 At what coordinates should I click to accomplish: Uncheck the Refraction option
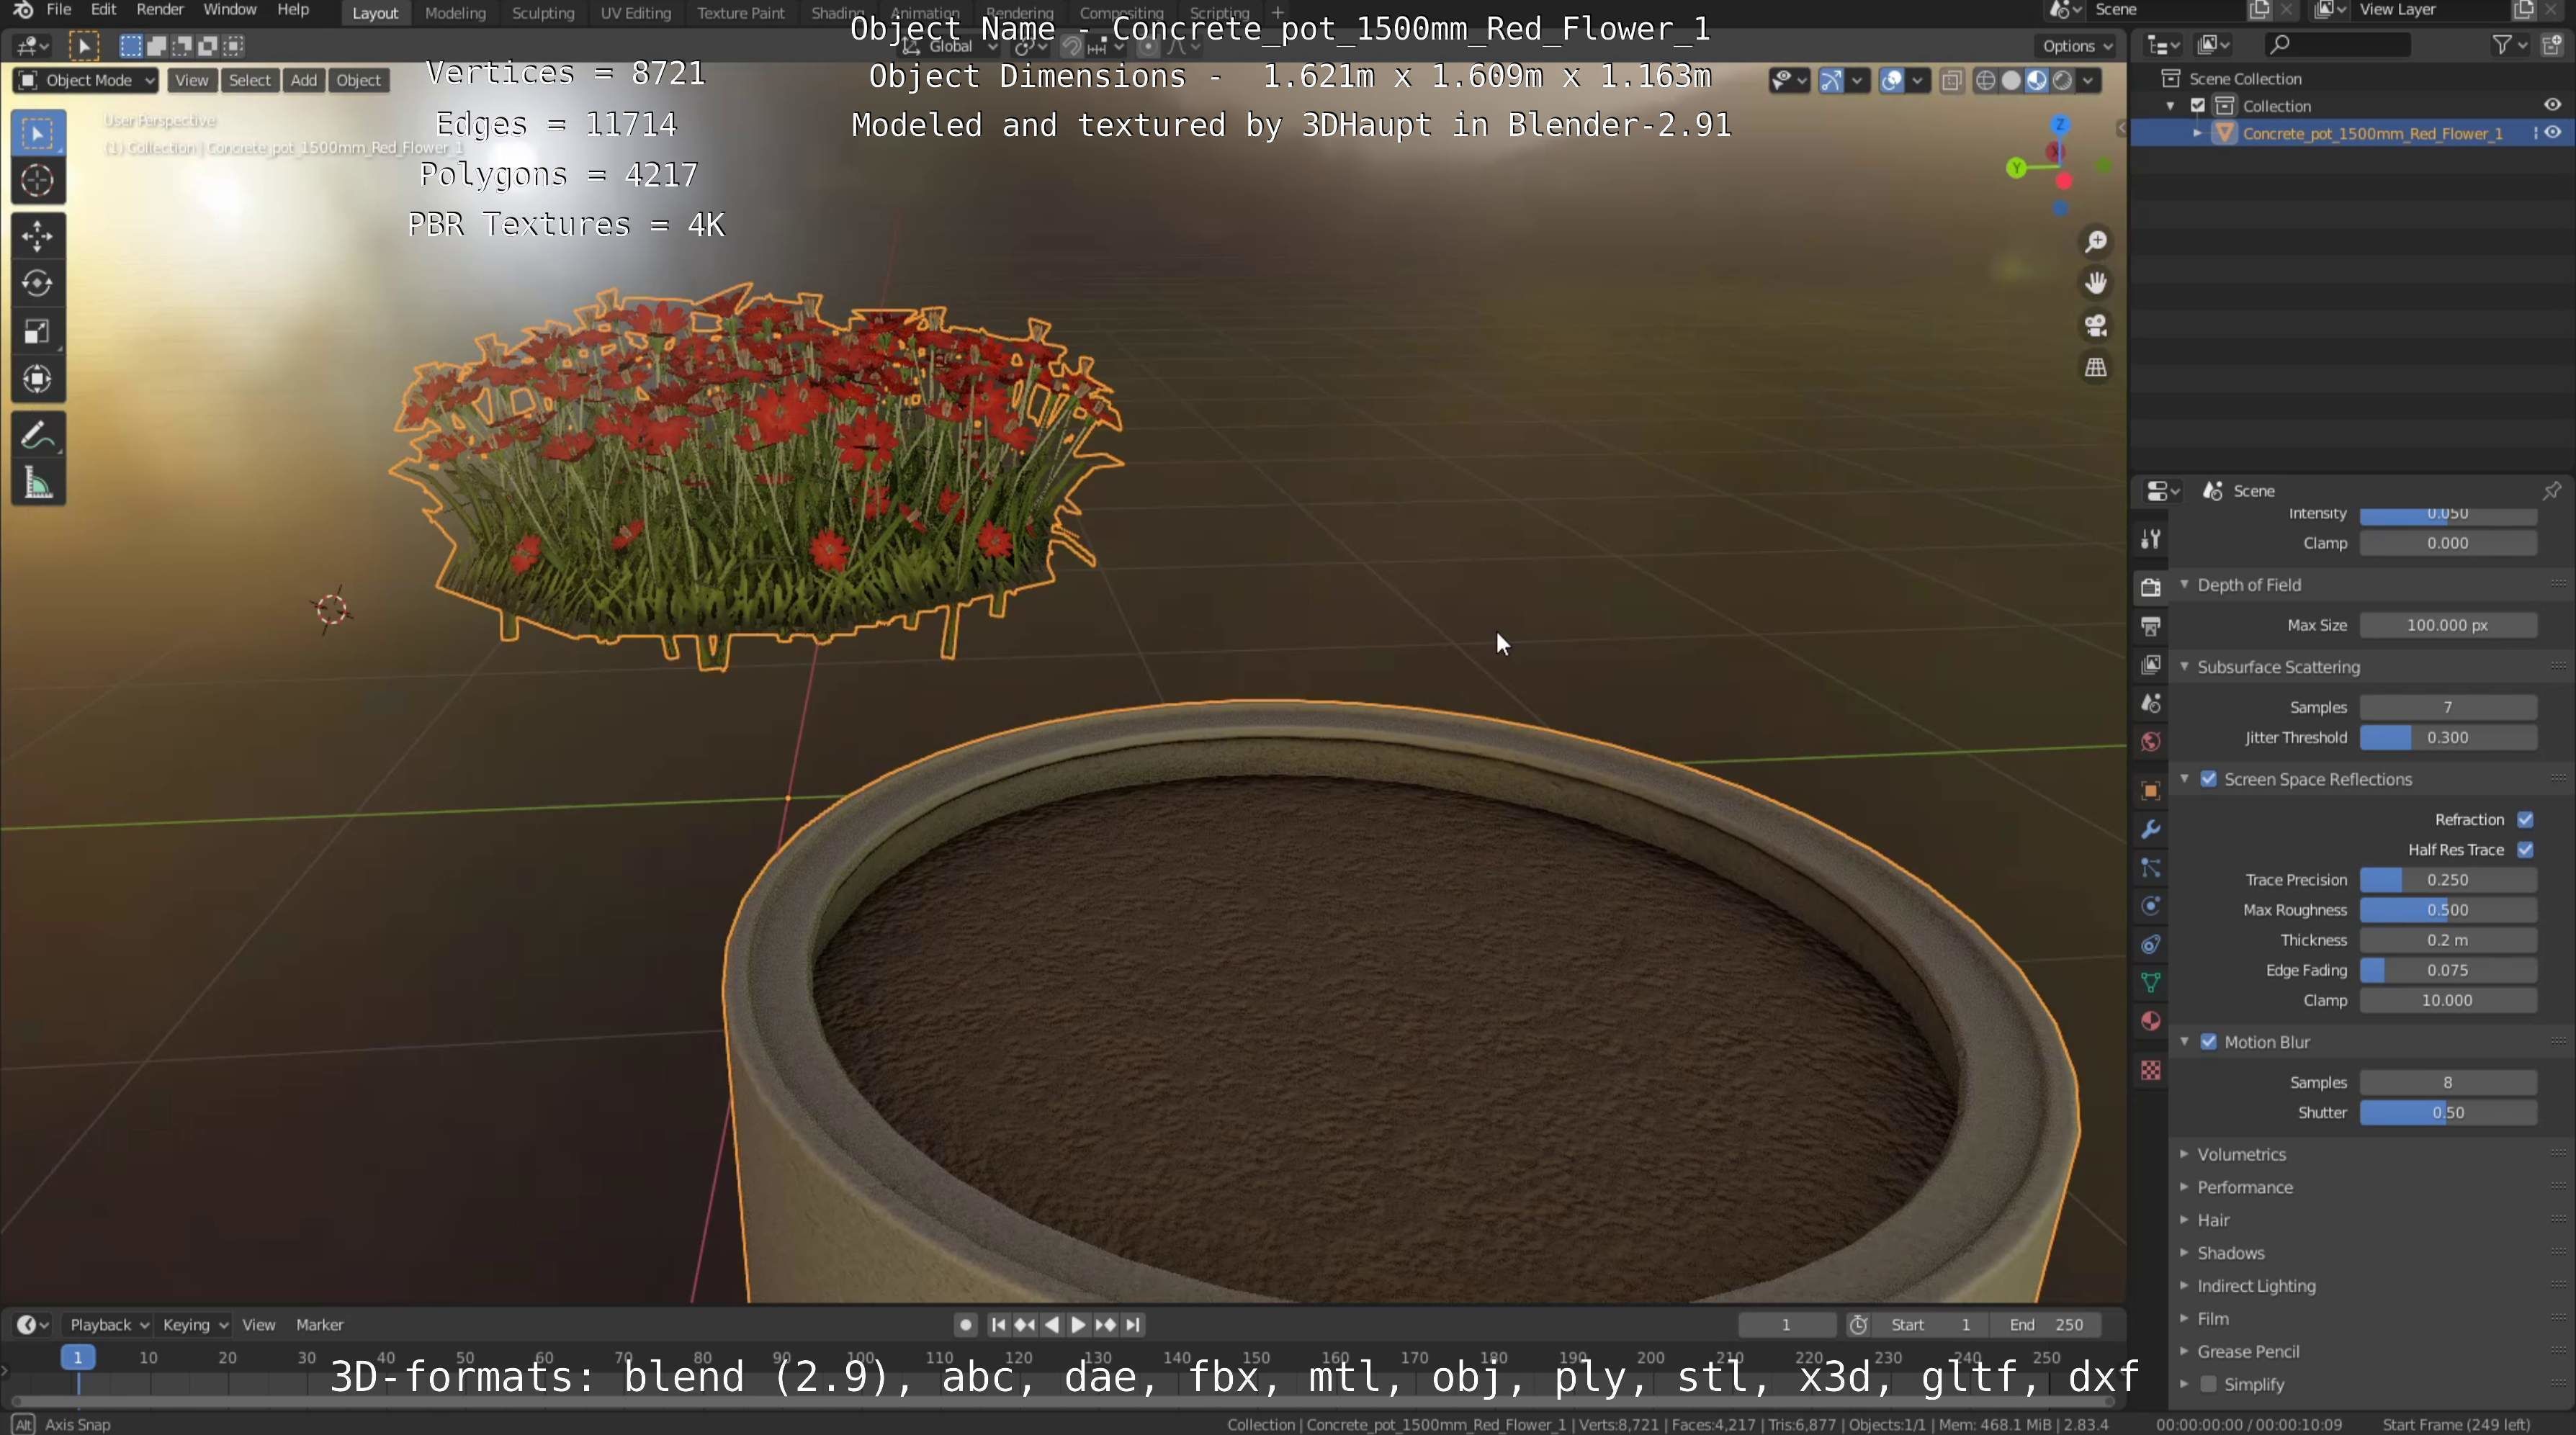click(2525, 820)
